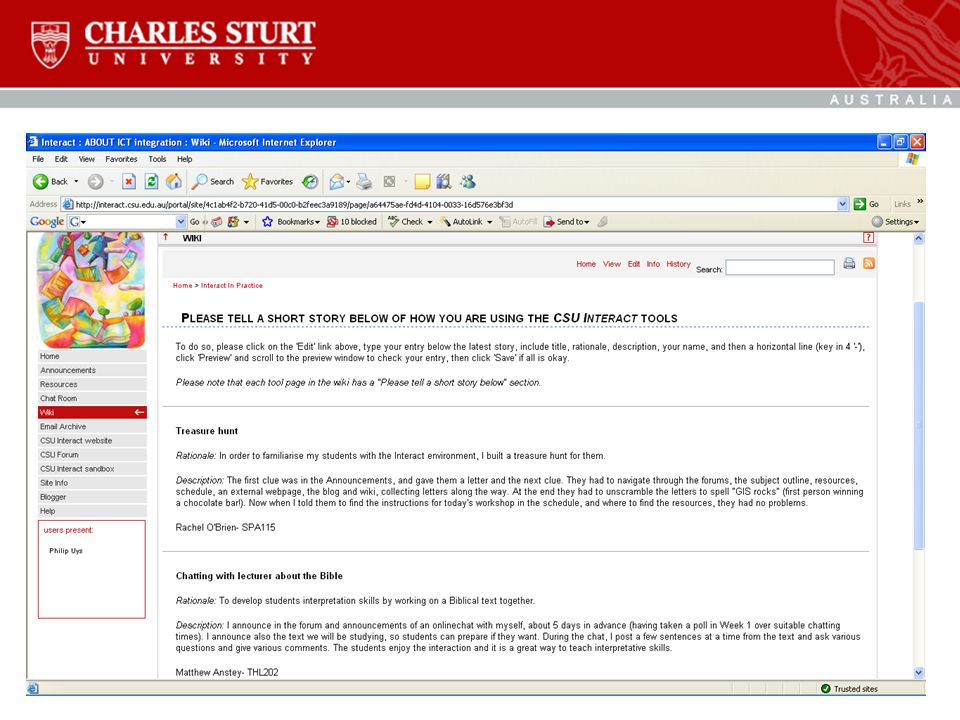The width and height of the screenshot is (960, 720).
Task: Open Chat Room in the sidebar
Action: click(x=92, y=399)
